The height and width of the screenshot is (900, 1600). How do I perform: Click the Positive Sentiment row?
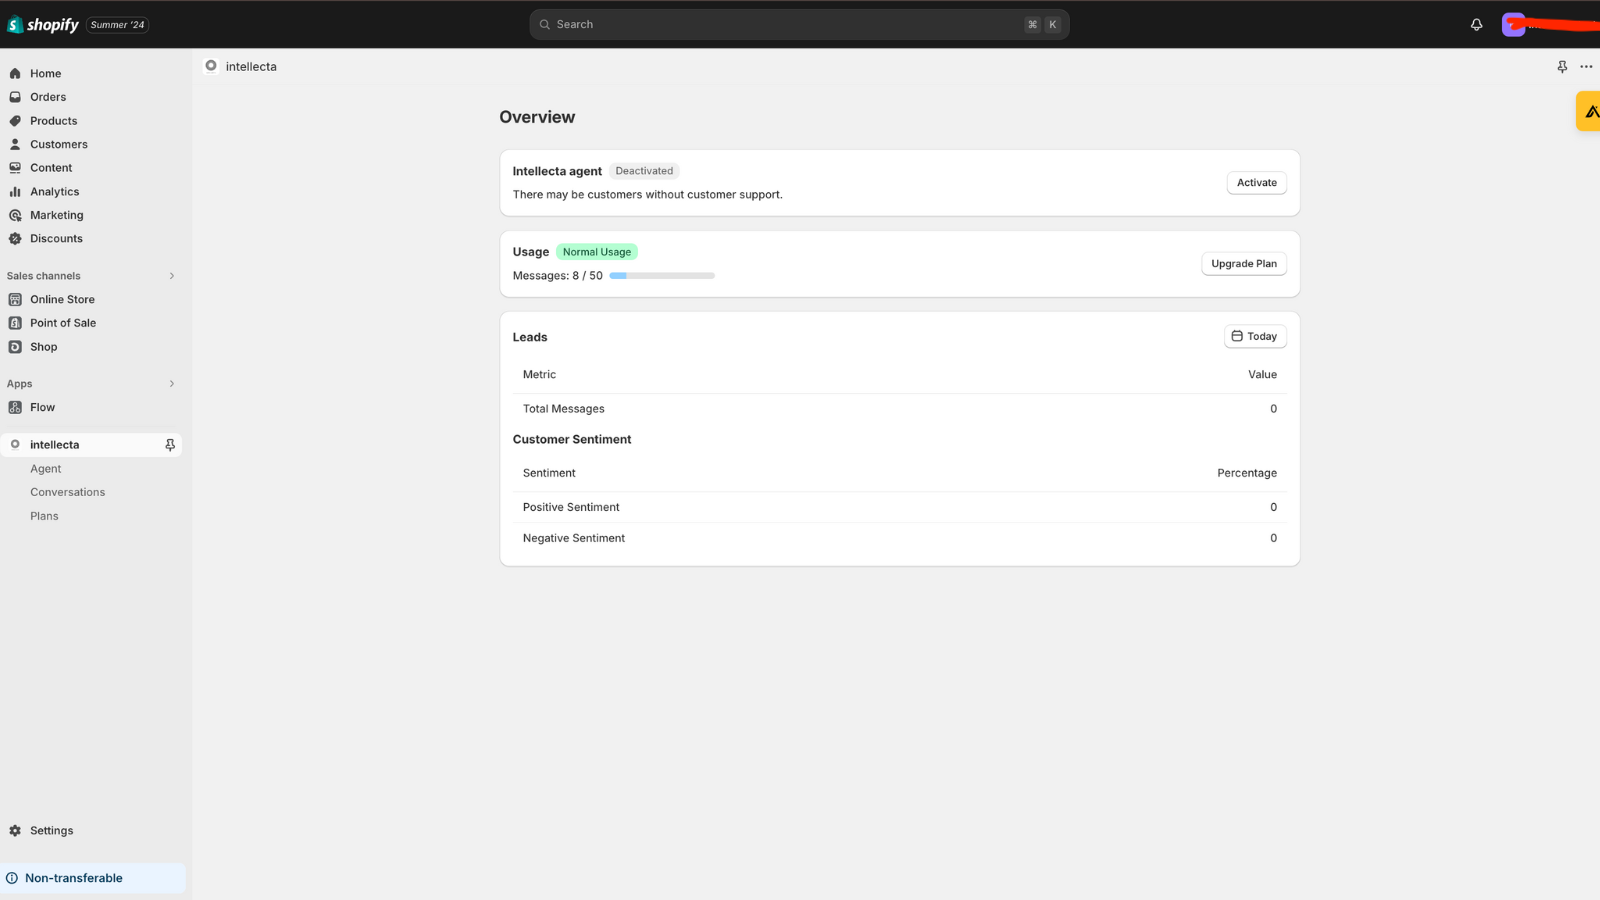pos(899,507)
